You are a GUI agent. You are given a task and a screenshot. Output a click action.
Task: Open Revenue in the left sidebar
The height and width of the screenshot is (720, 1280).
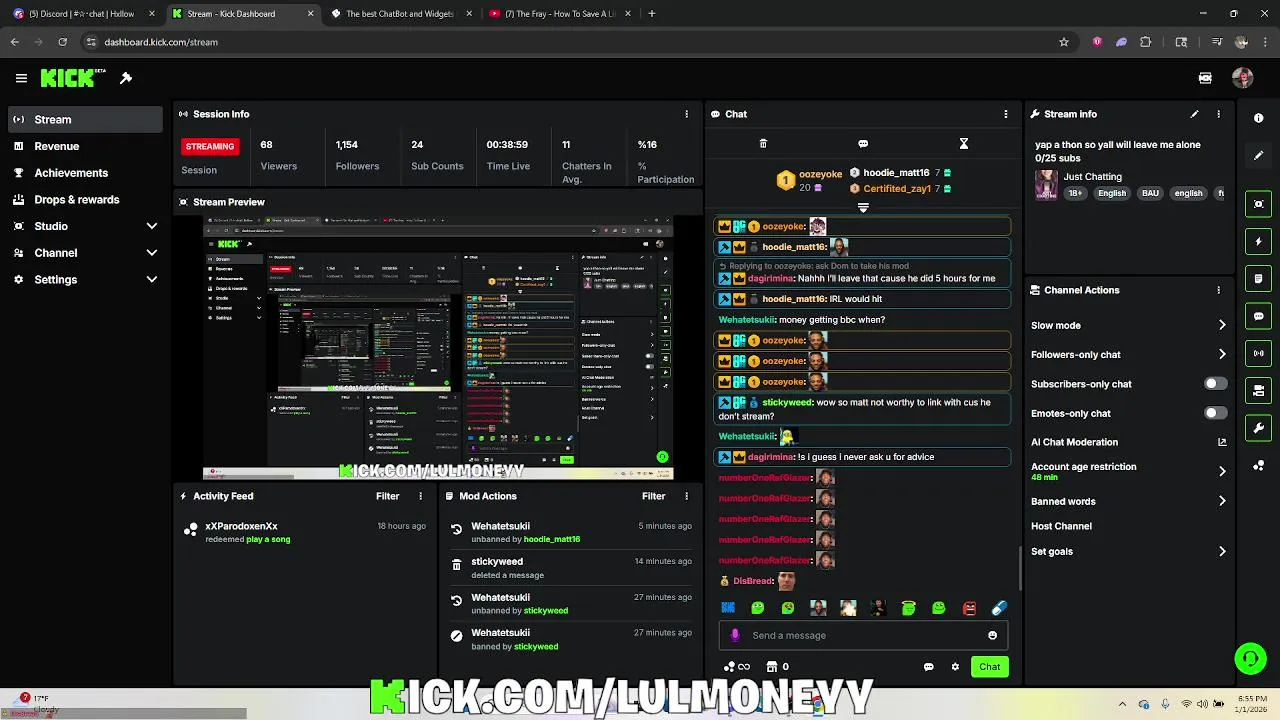click(85, 146)
